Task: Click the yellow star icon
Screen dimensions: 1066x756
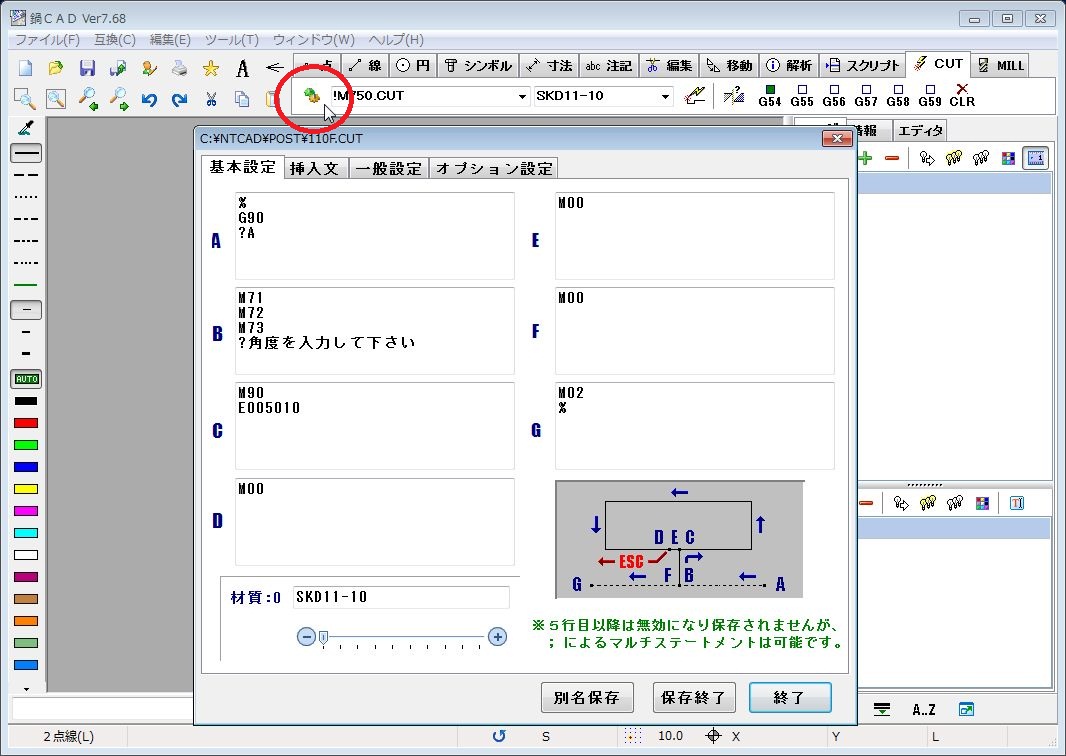Action: click(x=211, y=67)
